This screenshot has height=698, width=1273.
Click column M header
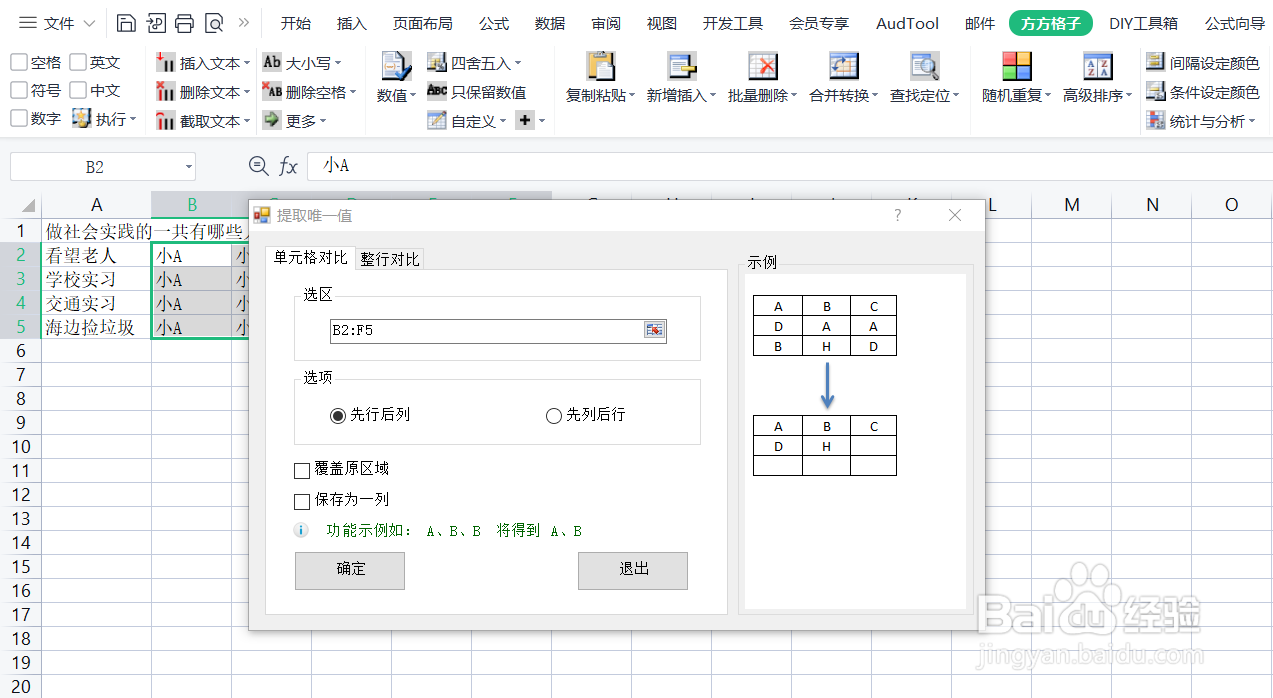[x=1072, y=205]
